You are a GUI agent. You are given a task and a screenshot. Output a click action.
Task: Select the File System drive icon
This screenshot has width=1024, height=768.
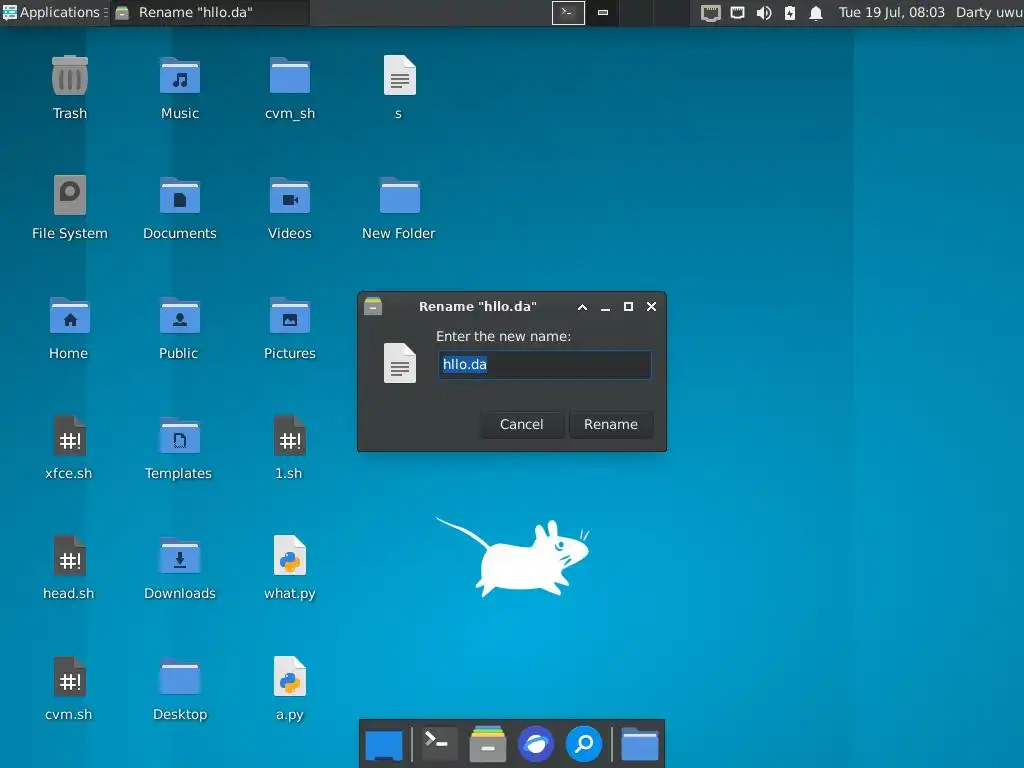(70, 195)
